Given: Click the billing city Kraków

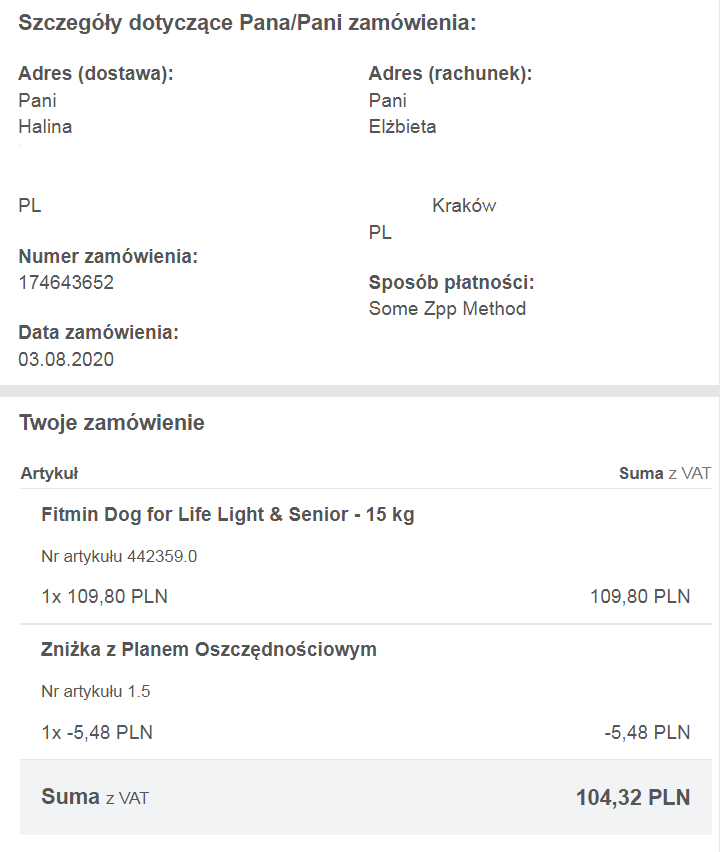Looking at the screenshot, I should tap(464, 205).
